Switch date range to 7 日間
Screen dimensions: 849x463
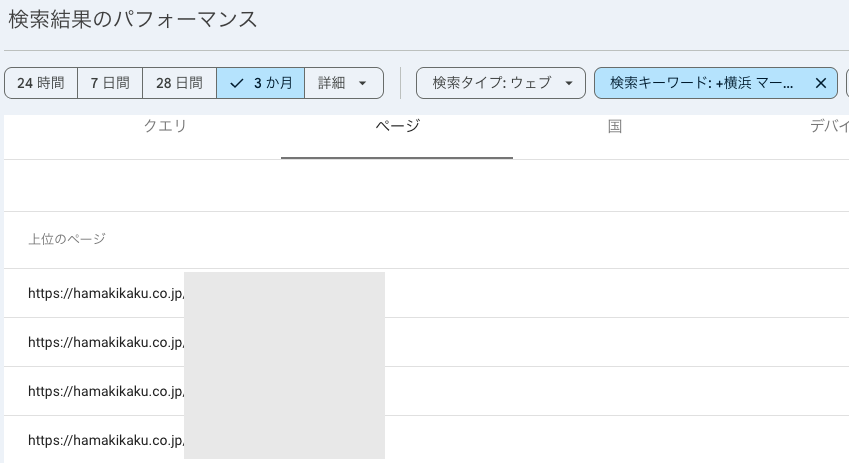110,83
